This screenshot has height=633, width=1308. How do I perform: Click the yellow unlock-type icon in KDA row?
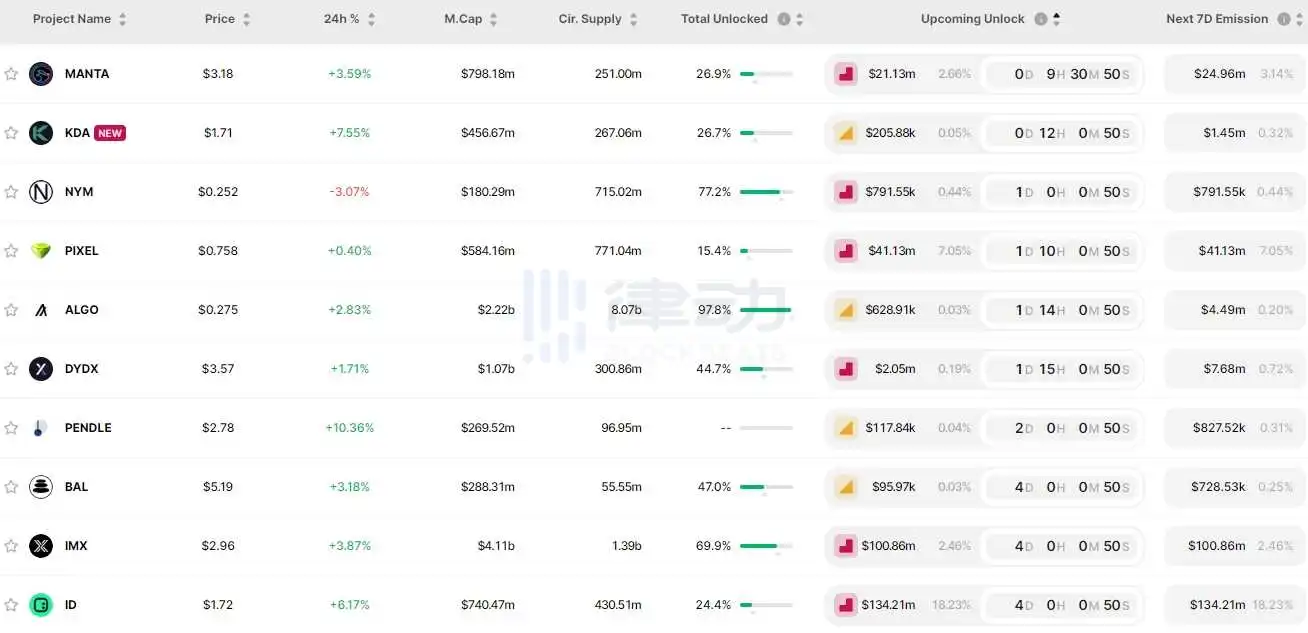coord(846,133)
